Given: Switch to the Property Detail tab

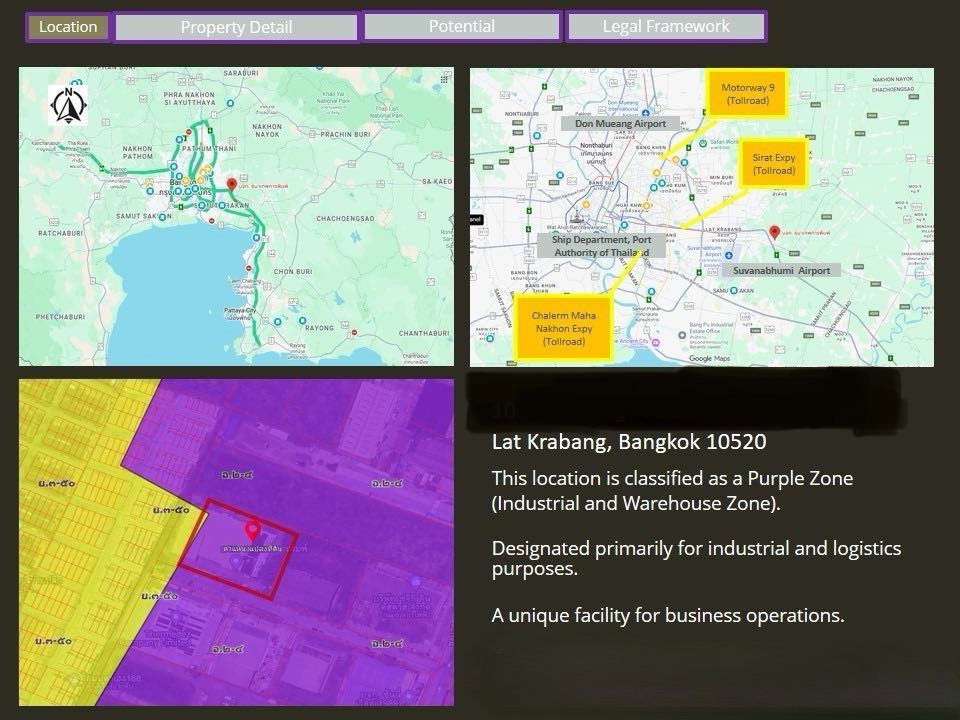Looking at the screenshot, I should pos(236,27).
